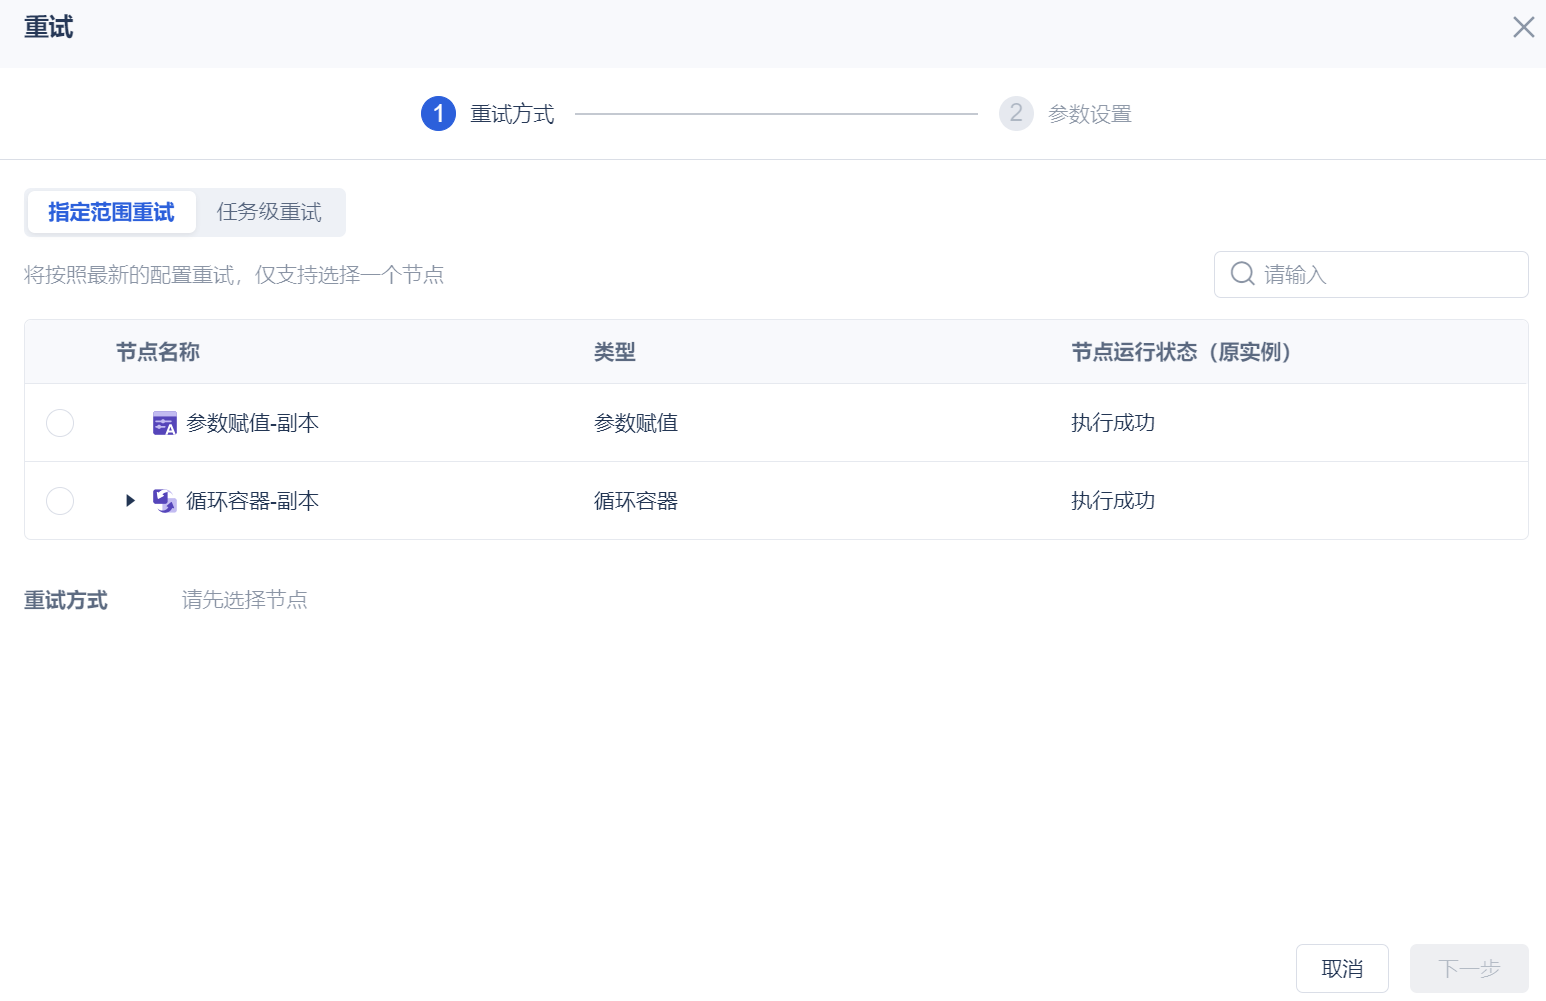
Task: Click the 取消 button
Action: coord(1342,969)
